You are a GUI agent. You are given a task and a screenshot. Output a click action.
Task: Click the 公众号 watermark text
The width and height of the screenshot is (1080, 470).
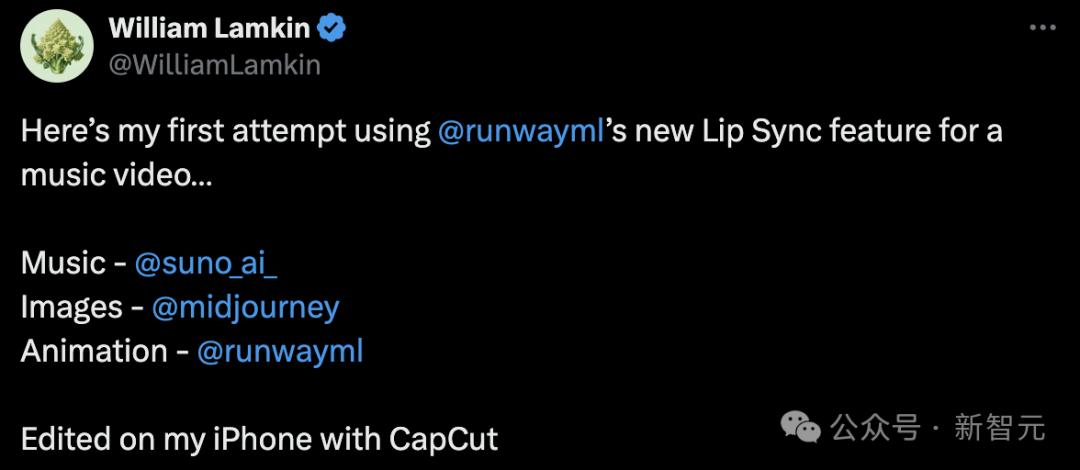click(x=875, y=428)
